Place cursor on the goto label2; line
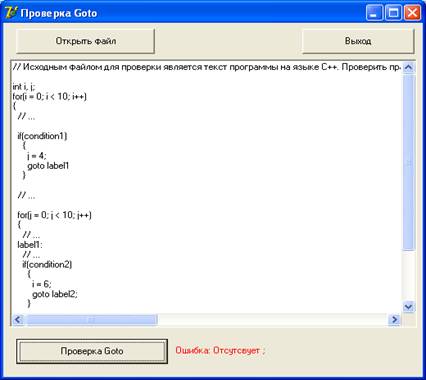The height and width of the screenshot is (380, 426). [55, 294]
